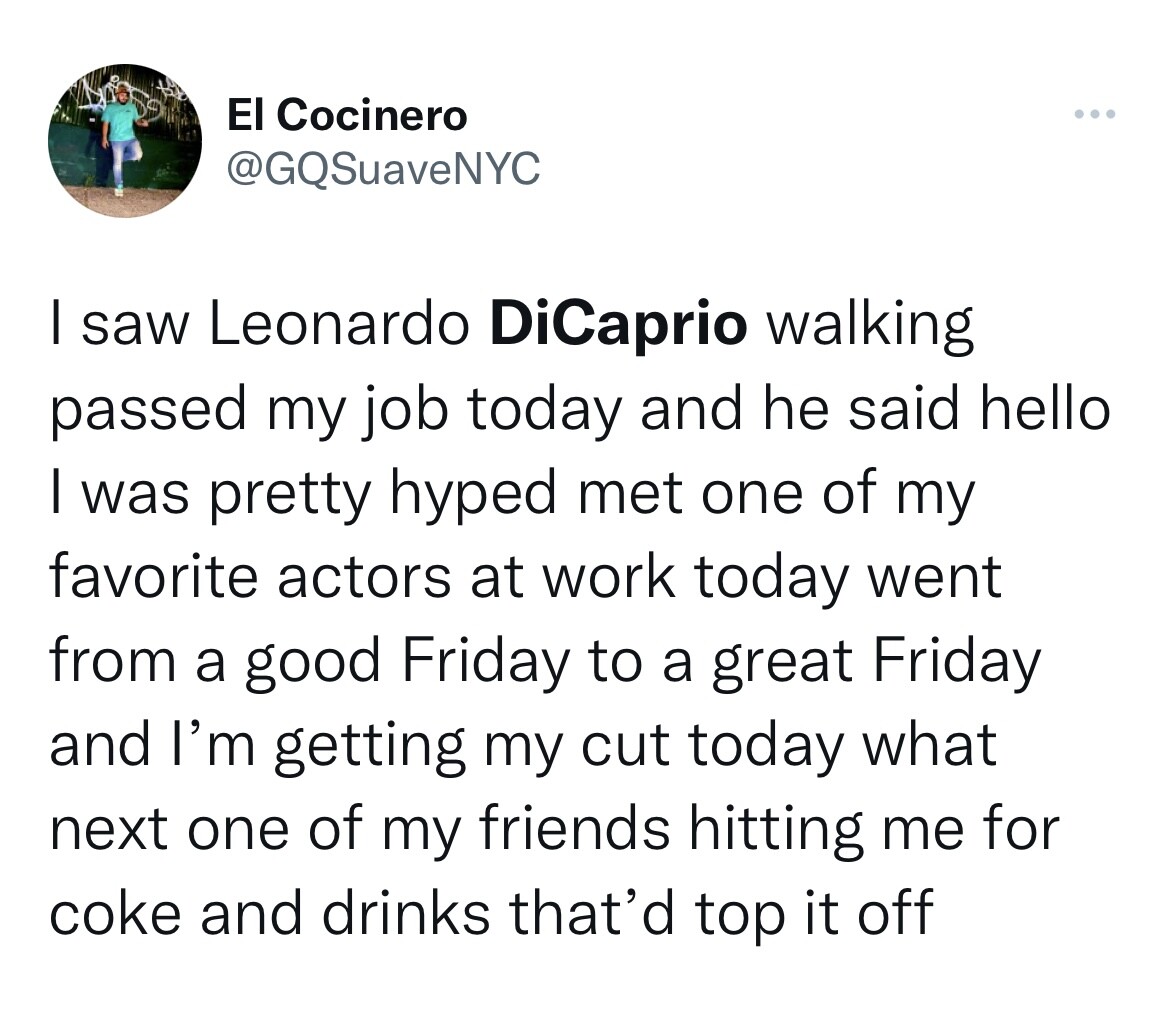Click the phrase great Friday
This screenshot has width=1170, height=1014.
(876, 663)
